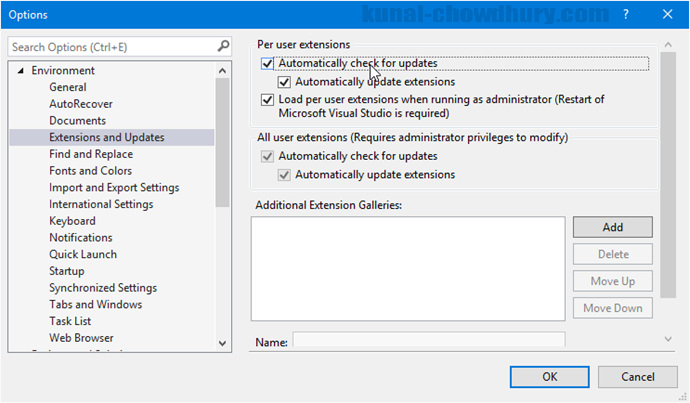Click the Move Down button
Screen dimensions: 690x403
point(613,308)
